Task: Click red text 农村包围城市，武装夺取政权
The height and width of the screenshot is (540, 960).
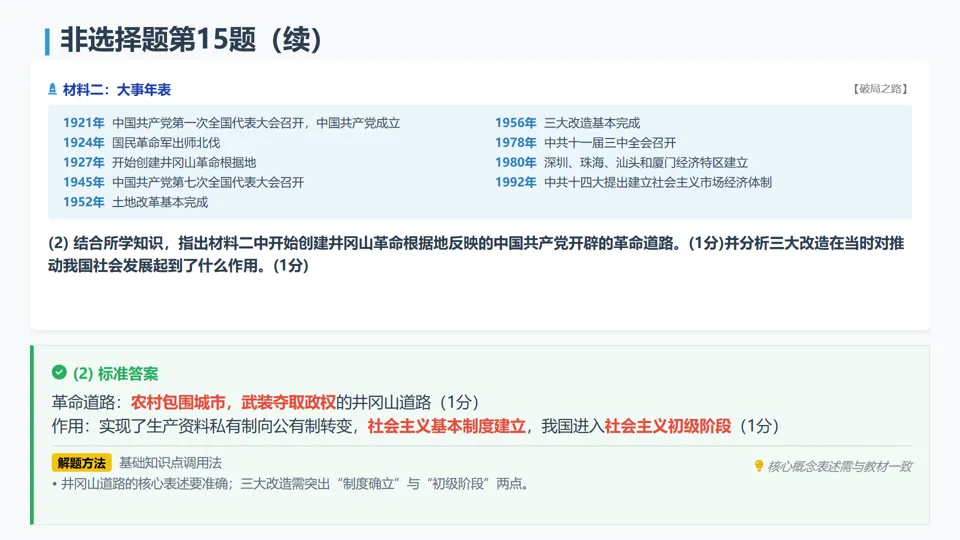Action: (233, 402)
